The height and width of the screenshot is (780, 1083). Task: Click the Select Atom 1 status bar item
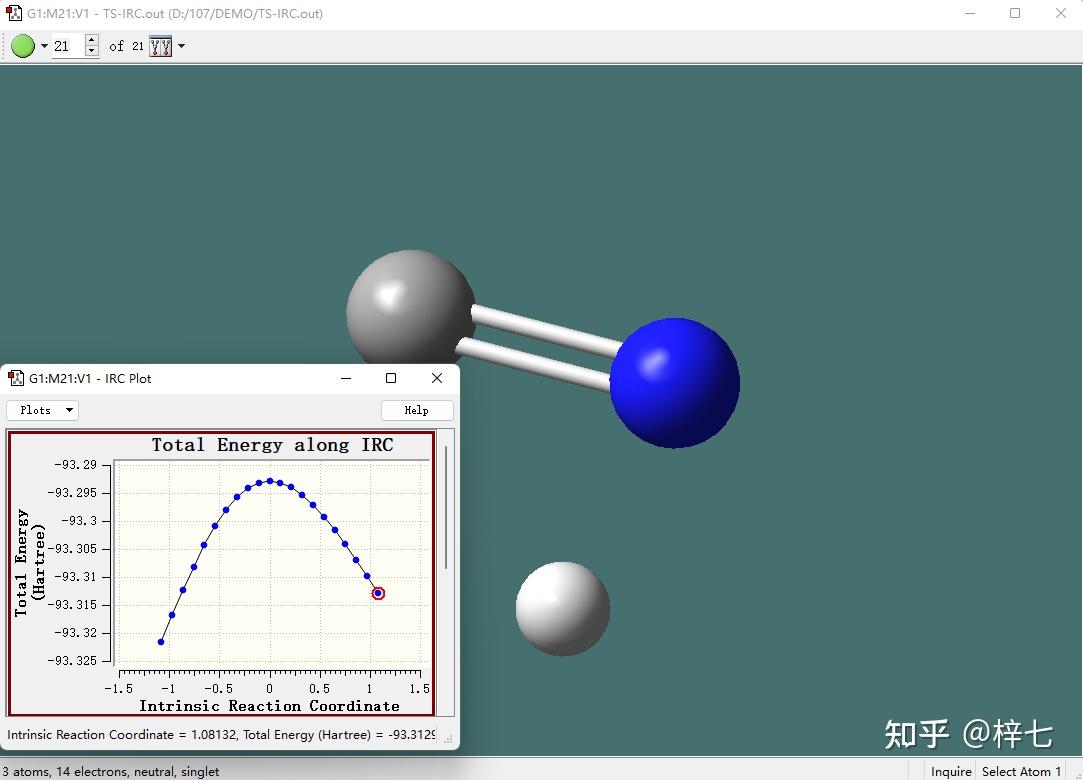(1021, 772)
